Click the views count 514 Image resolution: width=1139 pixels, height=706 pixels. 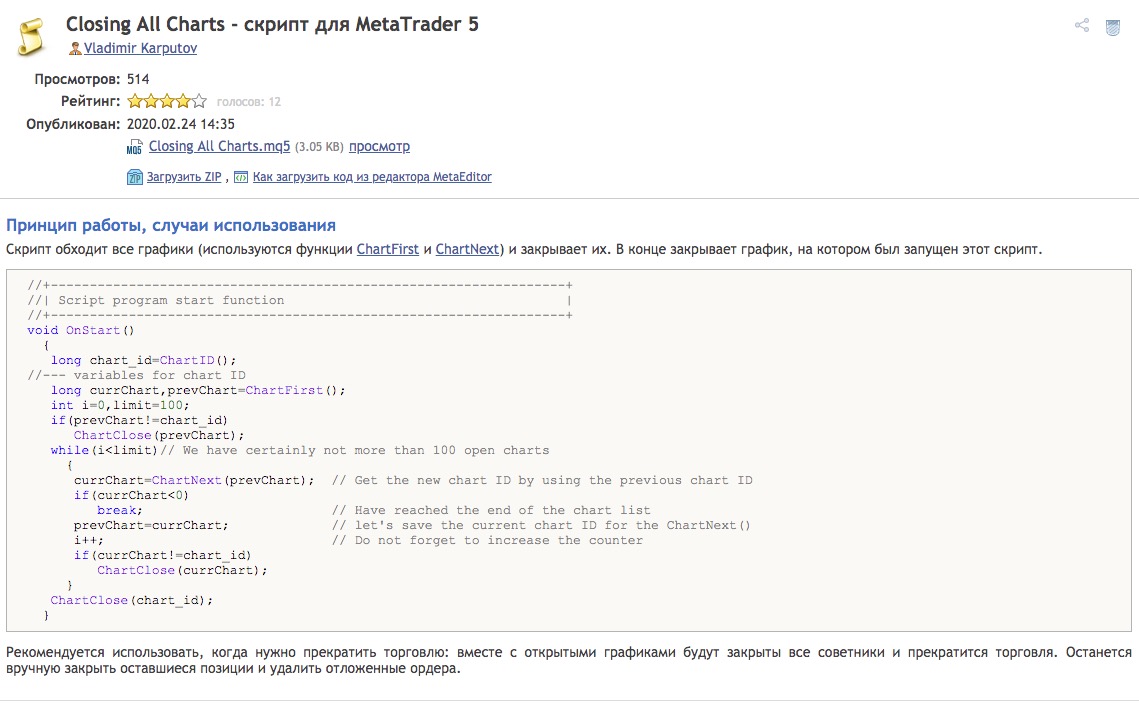138,79
